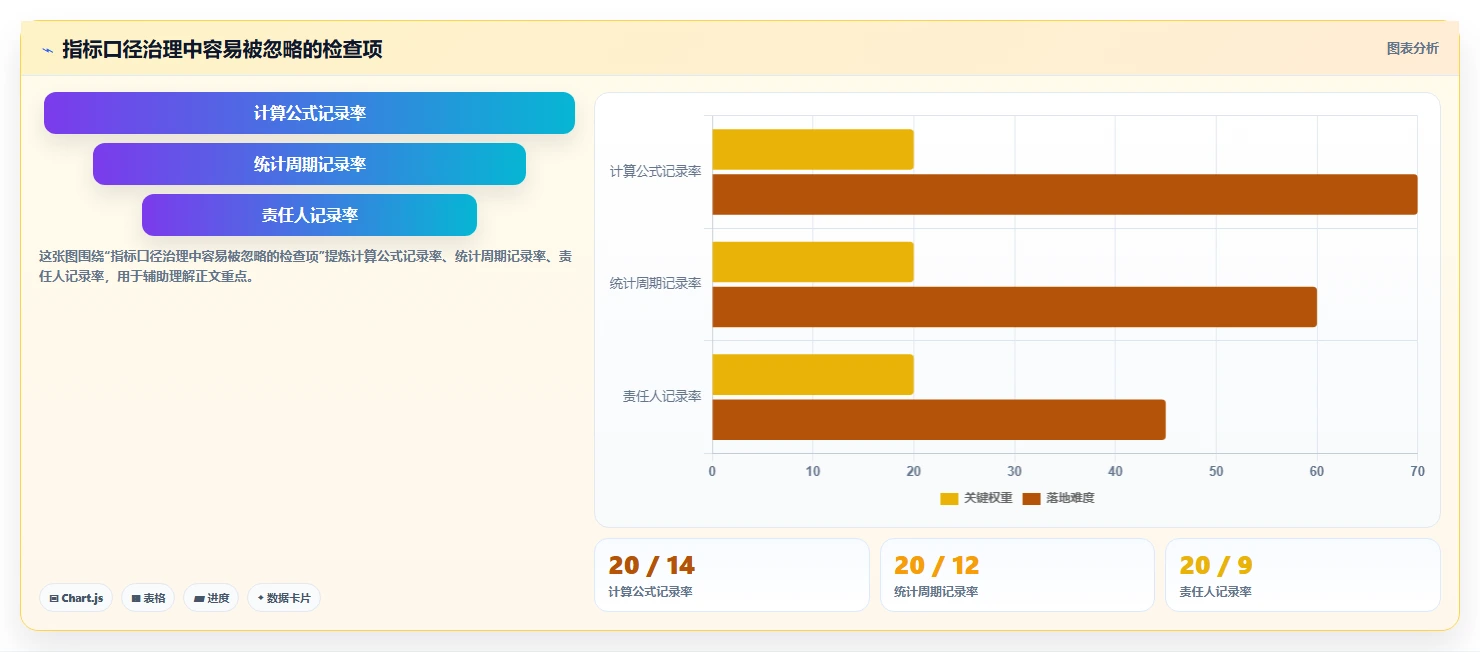Open the 20 / 12 data card
Screen dimensions: 1480x652
tap(1017, 575)
